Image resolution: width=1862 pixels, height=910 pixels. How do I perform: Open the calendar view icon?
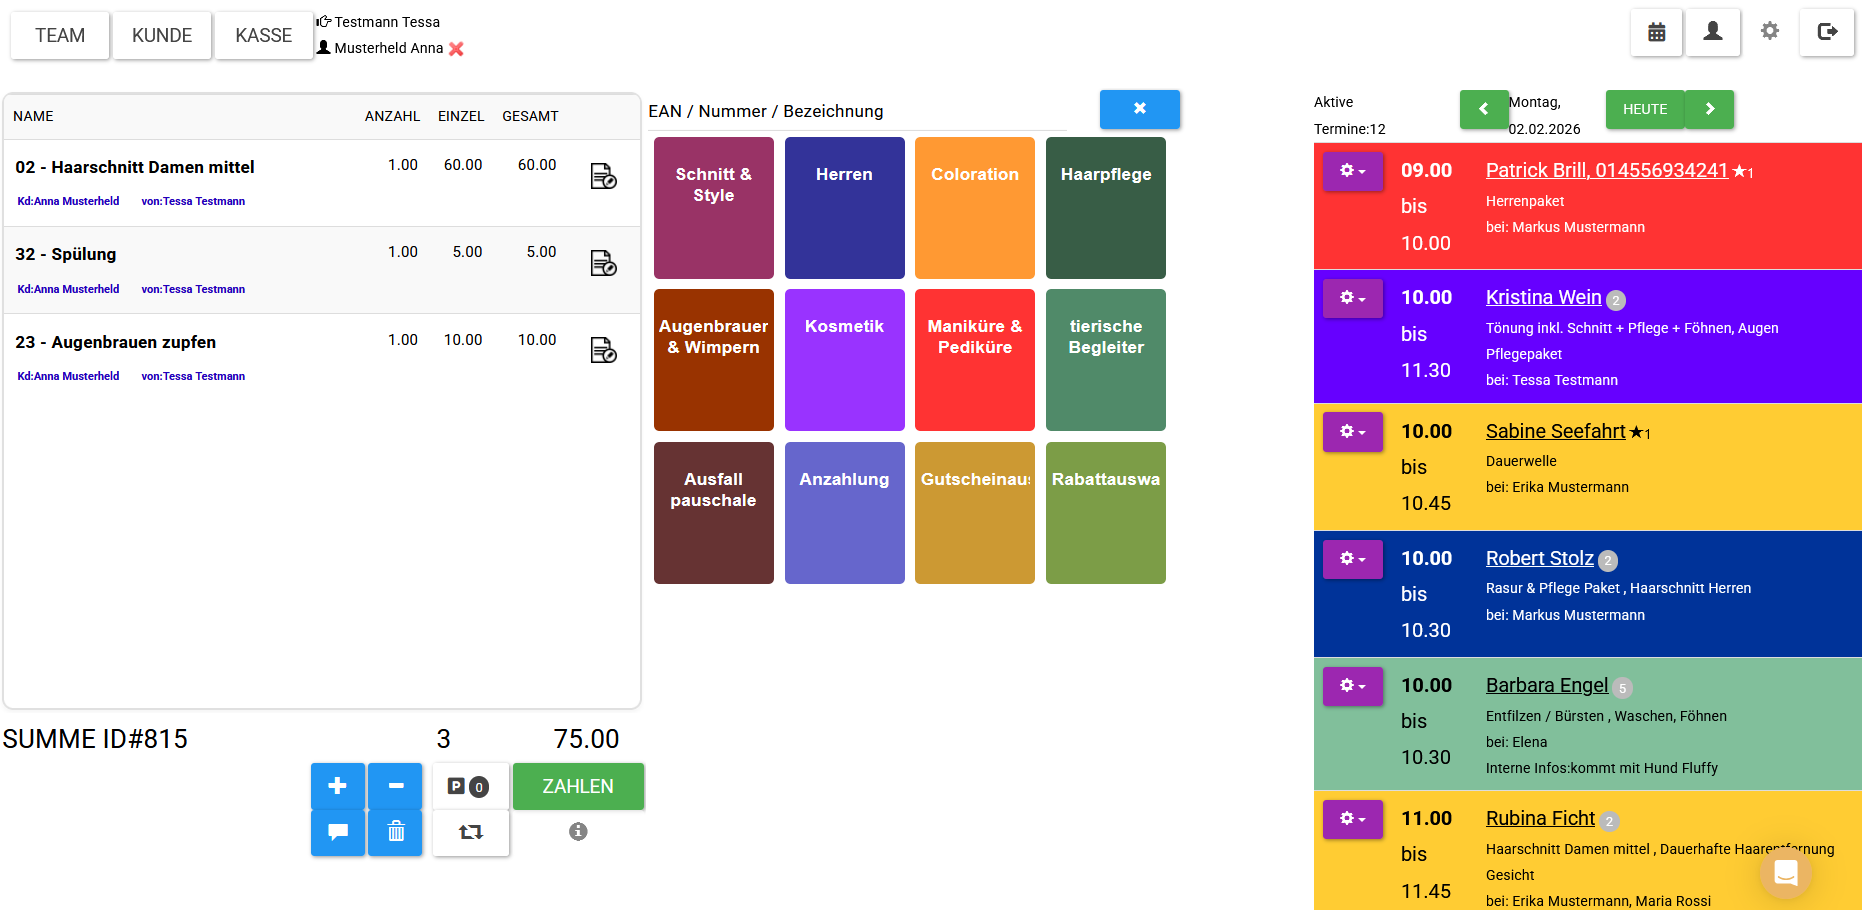point(1656,32)
